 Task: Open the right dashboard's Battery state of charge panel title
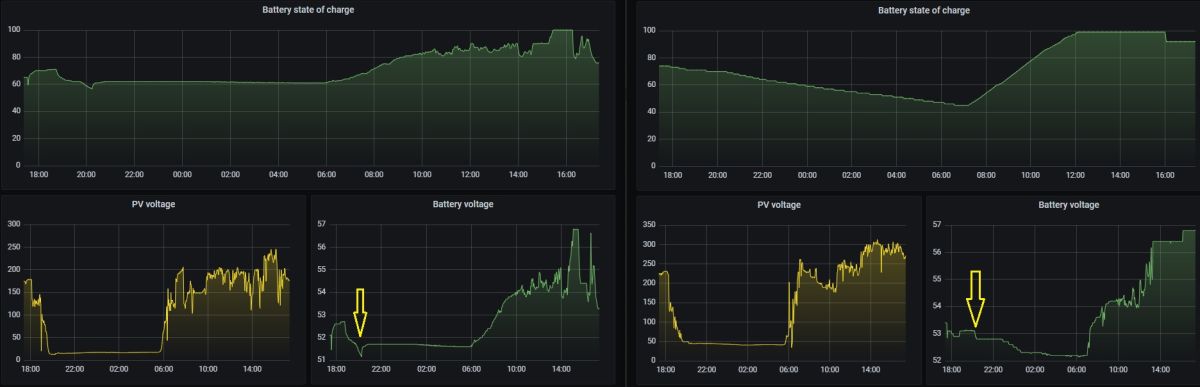click(x=924, y=10)
